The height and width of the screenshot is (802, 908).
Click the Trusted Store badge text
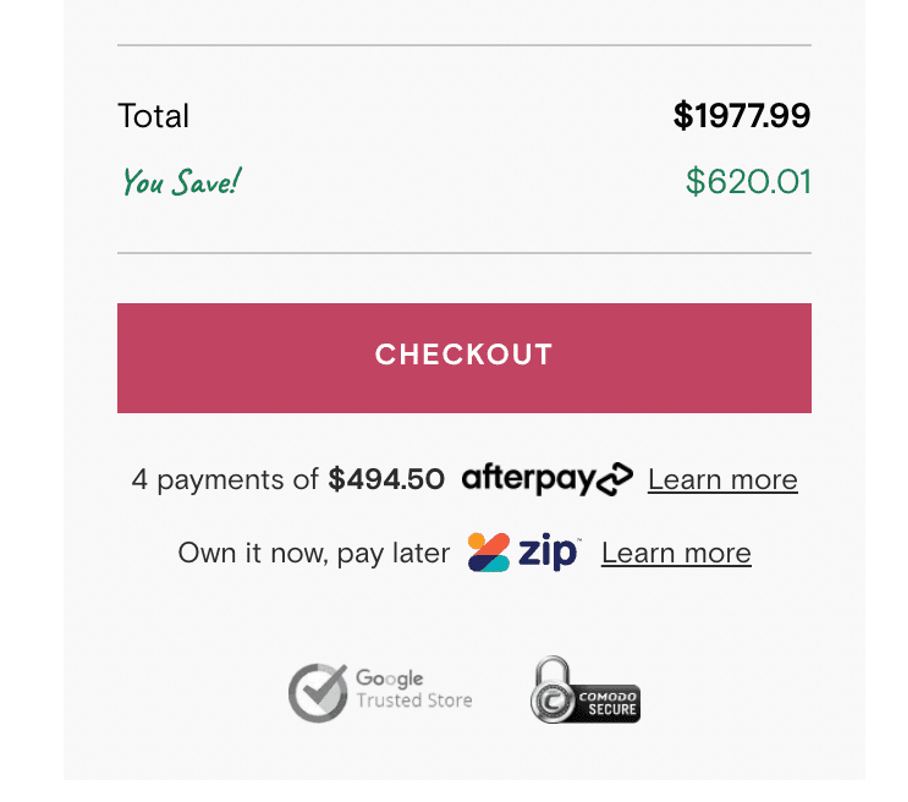[x=414, y=701]
